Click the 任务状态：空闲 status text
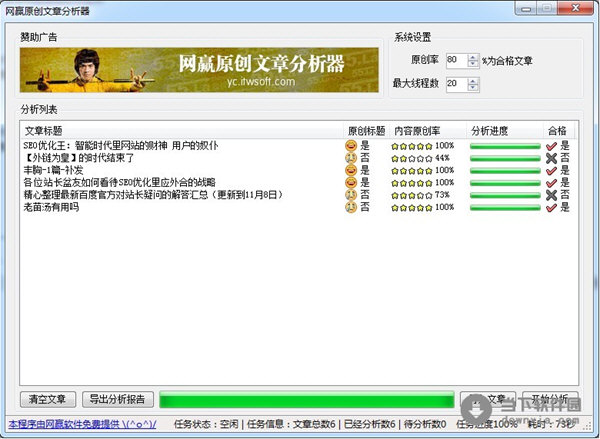This screenshot has height=439, width=600. (x=206, y=424)
